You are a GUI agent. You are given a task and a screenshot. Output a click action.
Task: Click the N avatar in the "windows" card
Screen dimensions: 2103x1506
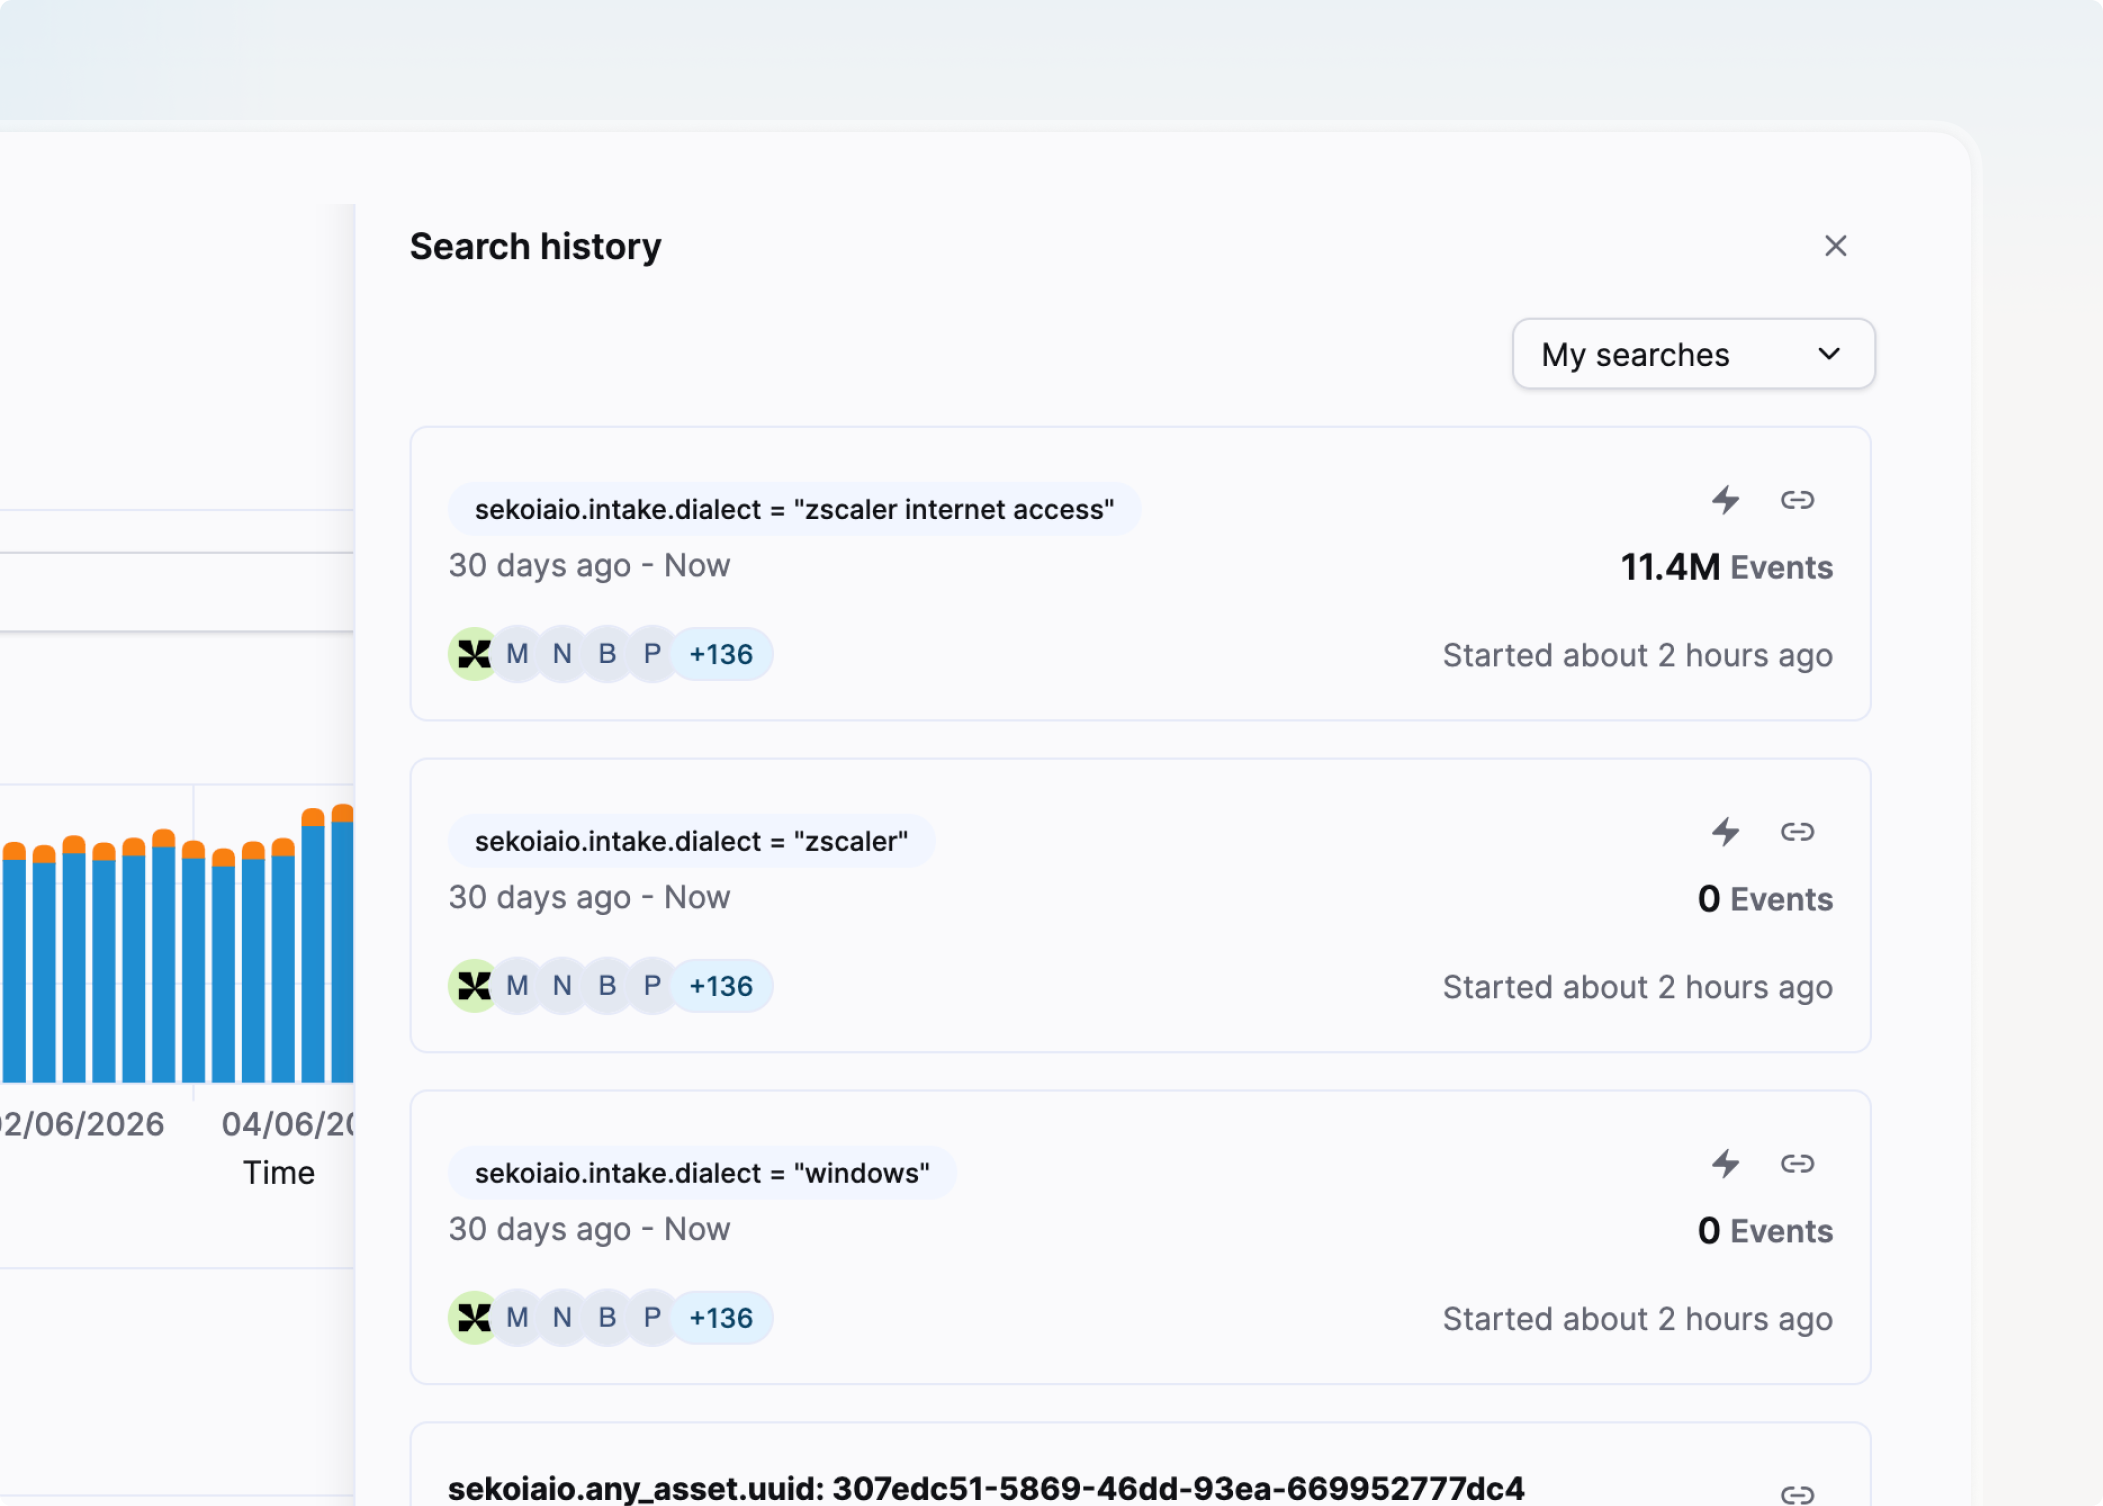(x=562, y=1318)
